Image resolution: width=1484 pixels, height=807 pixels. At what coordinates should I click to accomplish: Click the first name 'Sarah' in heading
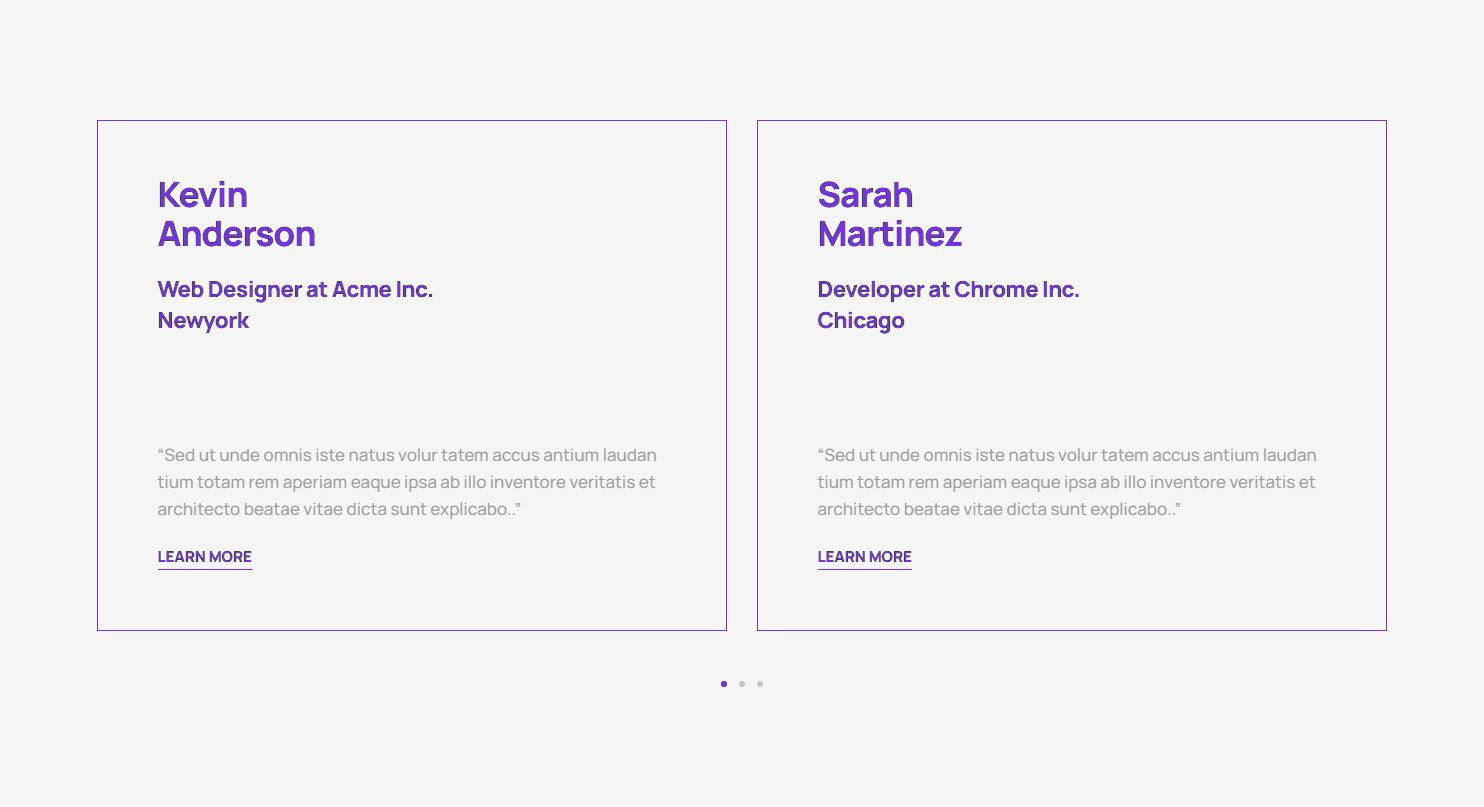point(865,195)
